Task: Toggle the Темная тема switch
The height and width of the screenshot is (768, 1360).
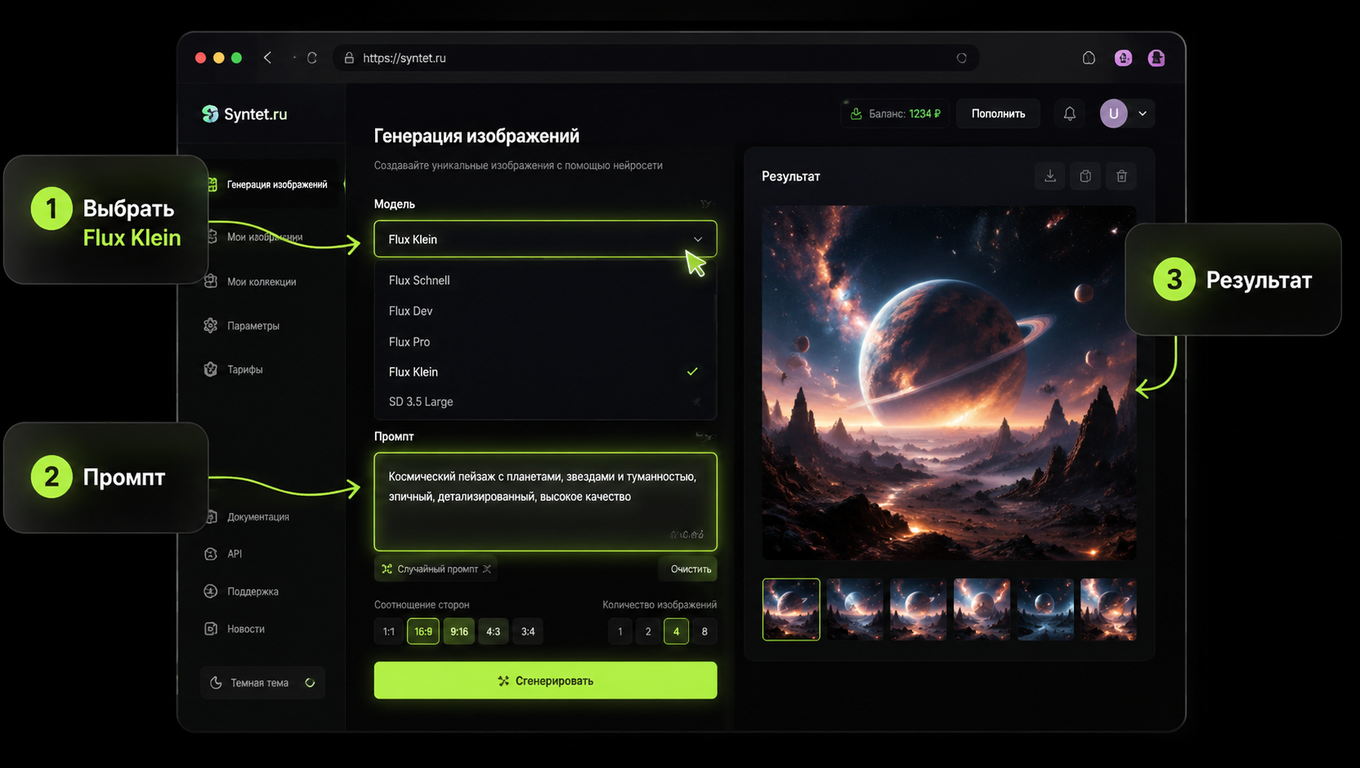Action: pyautogui.click(x=310, y=683)
